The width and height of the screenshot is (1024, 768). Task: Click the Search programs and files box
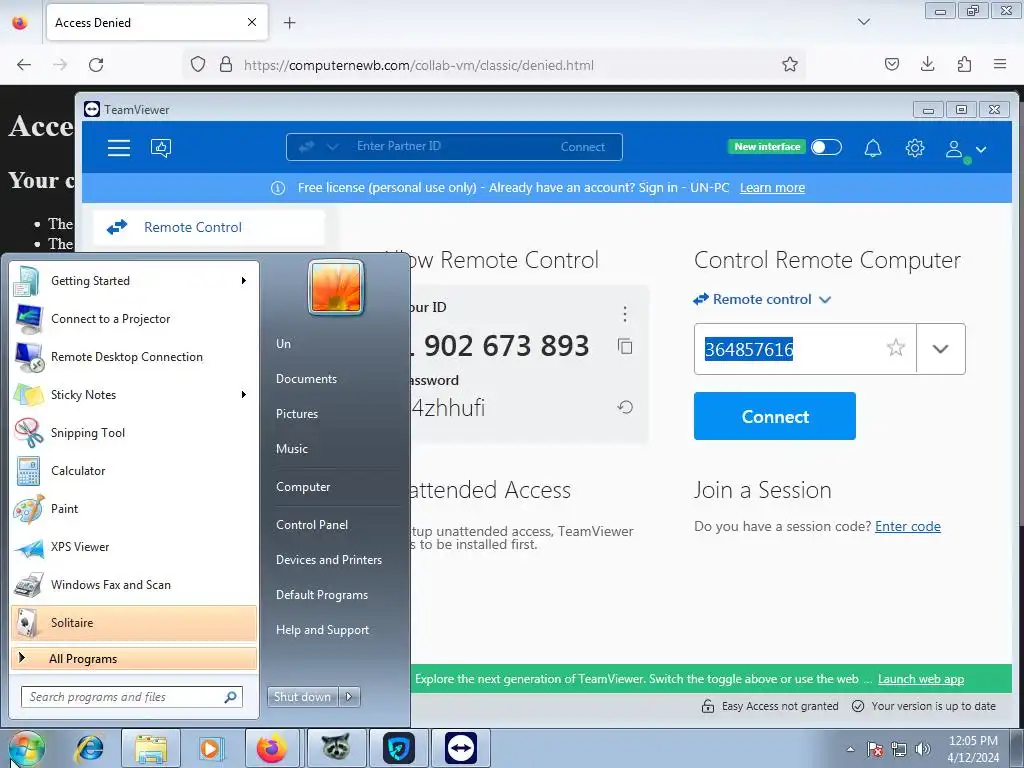tap(132, 697)
